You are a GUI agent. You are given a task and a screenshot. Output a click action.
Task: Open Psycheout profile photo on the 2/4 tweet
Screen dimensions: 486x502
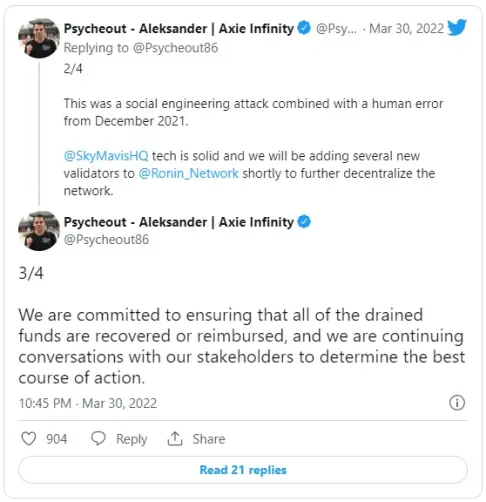pyautogui.click(x=39, y=38)
